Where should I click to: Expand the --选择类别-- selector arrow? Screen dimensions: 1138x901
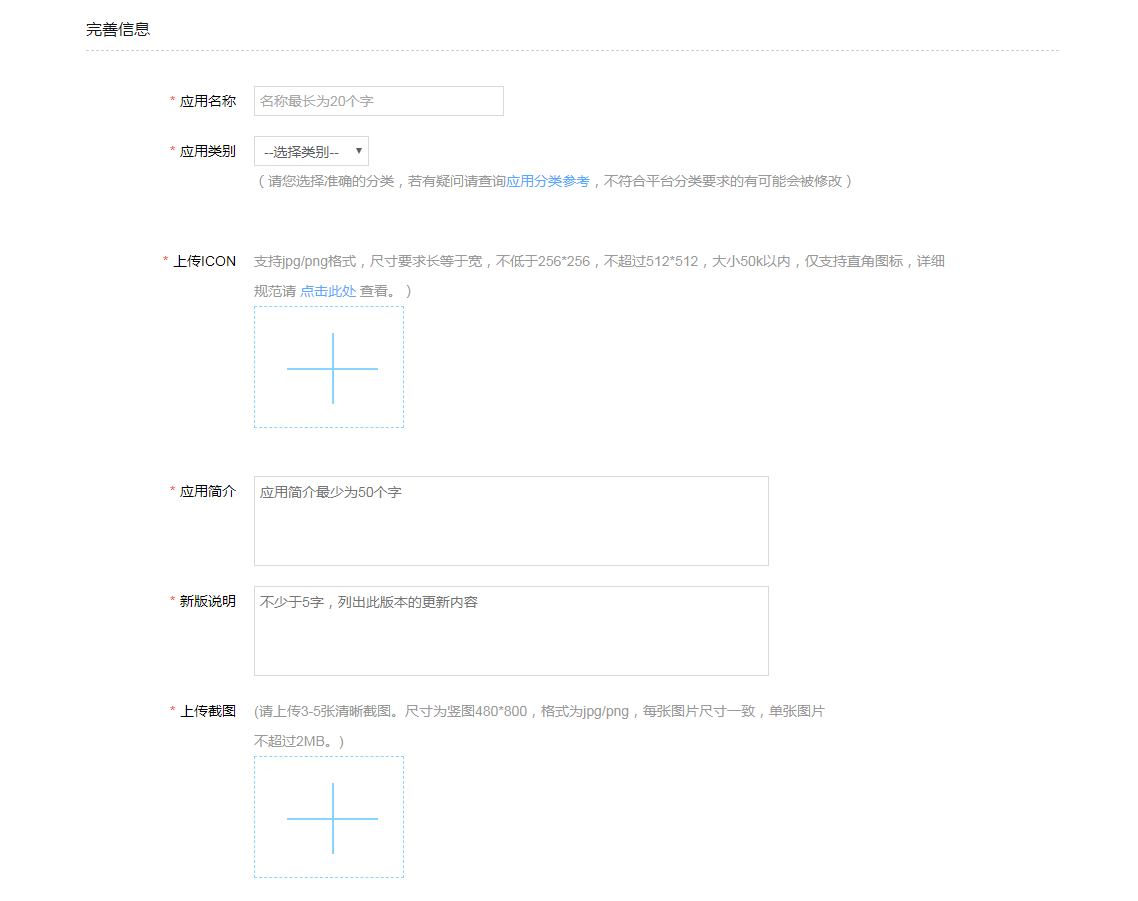[359, 151]
